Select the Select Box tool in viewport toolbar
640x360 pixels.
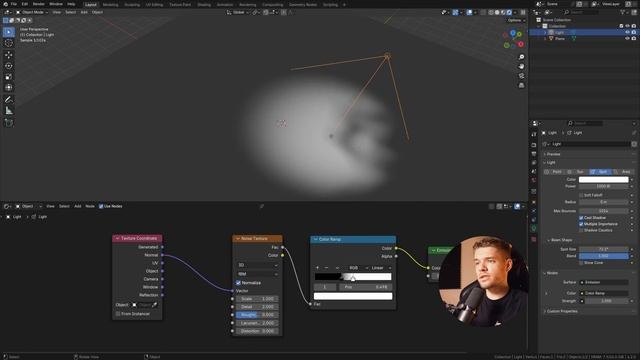(9, 32)
